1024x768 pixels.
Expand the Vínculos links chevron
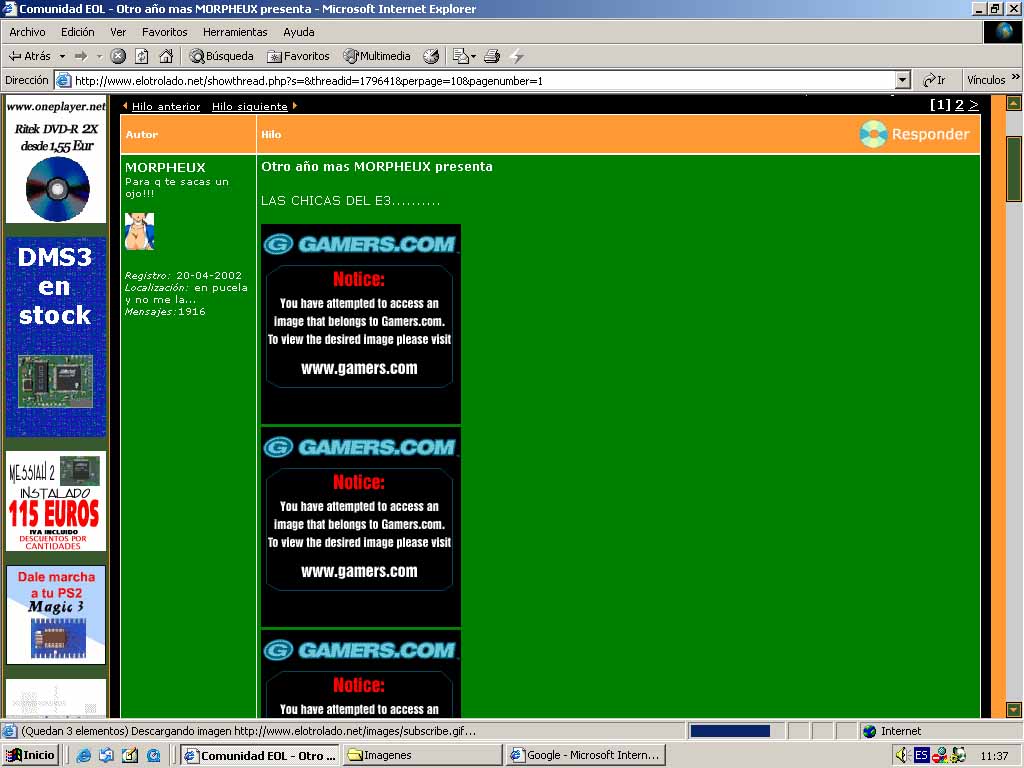[1016, 77]
